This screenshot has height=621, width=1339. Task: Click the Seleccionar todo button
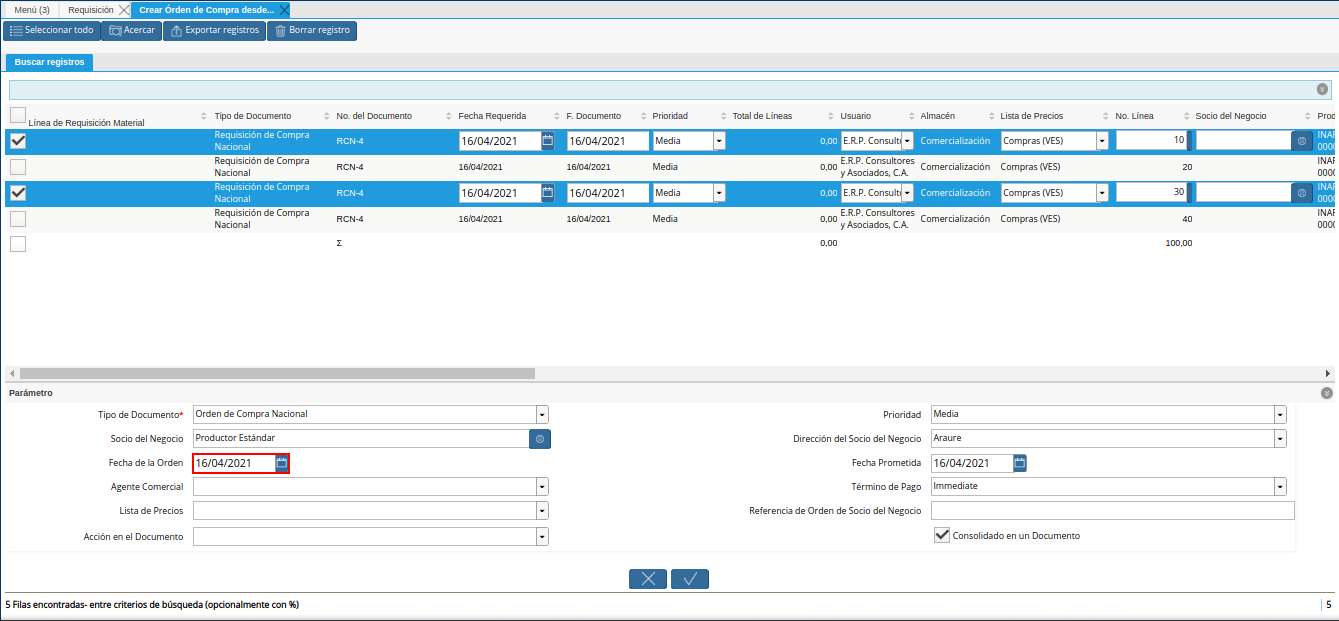point(51,31)
